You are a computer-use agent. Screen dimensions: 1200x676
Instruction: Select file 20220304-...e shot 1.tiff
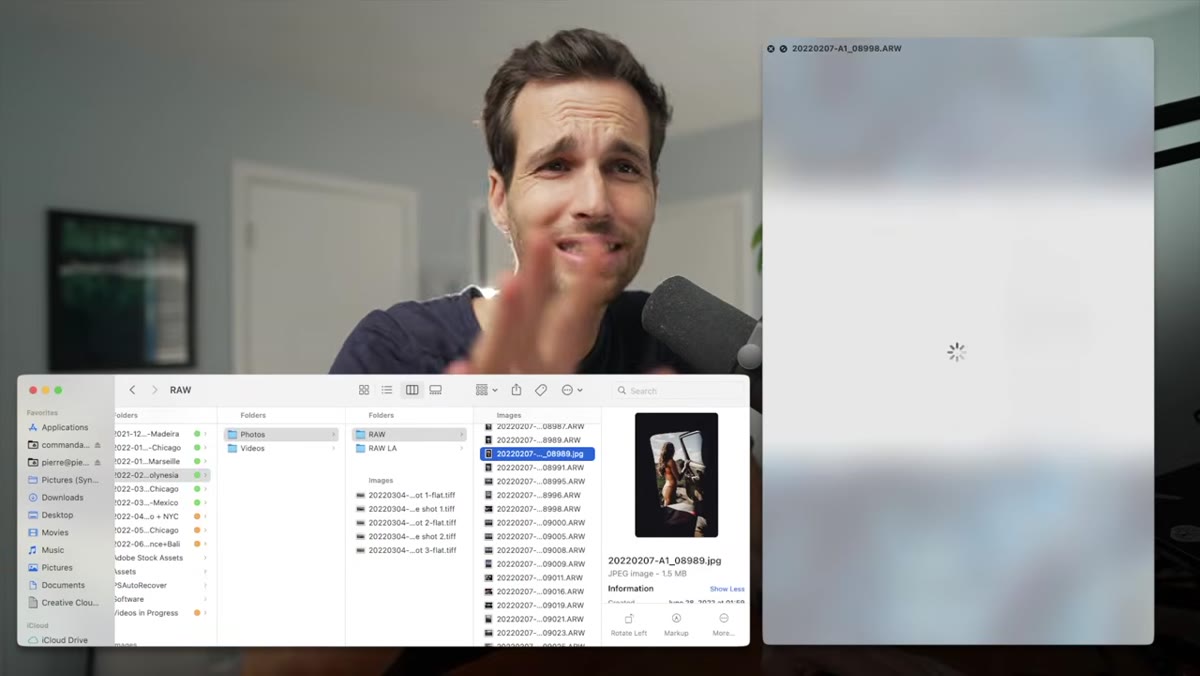[406, 509]
